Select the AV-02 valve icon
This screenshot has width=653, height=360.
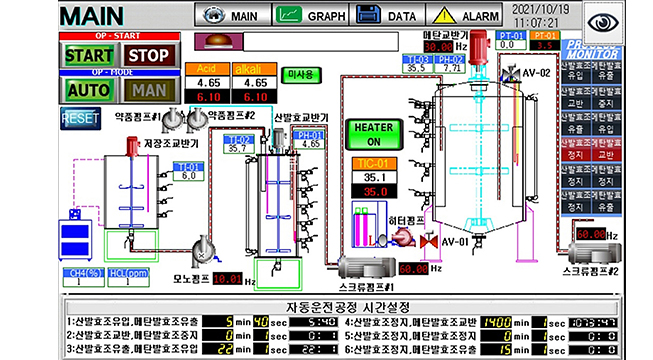[x=511, y=73]
